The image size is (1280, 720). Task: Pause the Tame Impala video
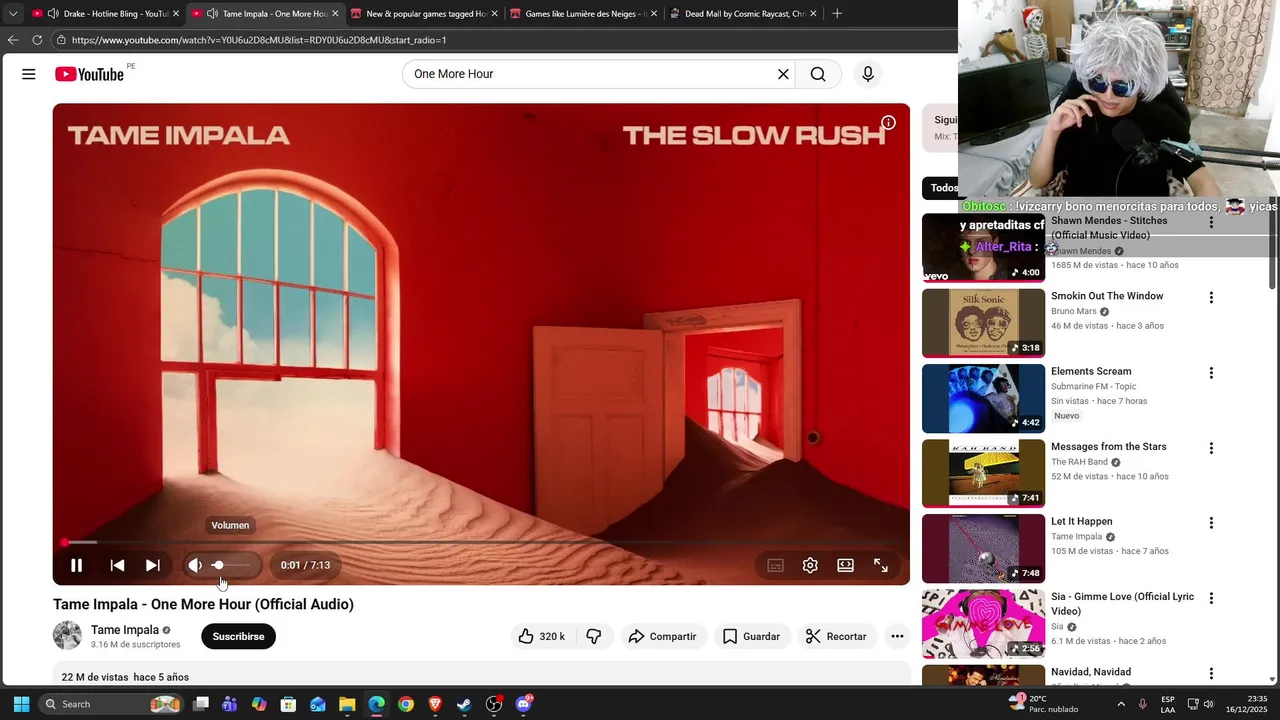(x=76, y=565)
